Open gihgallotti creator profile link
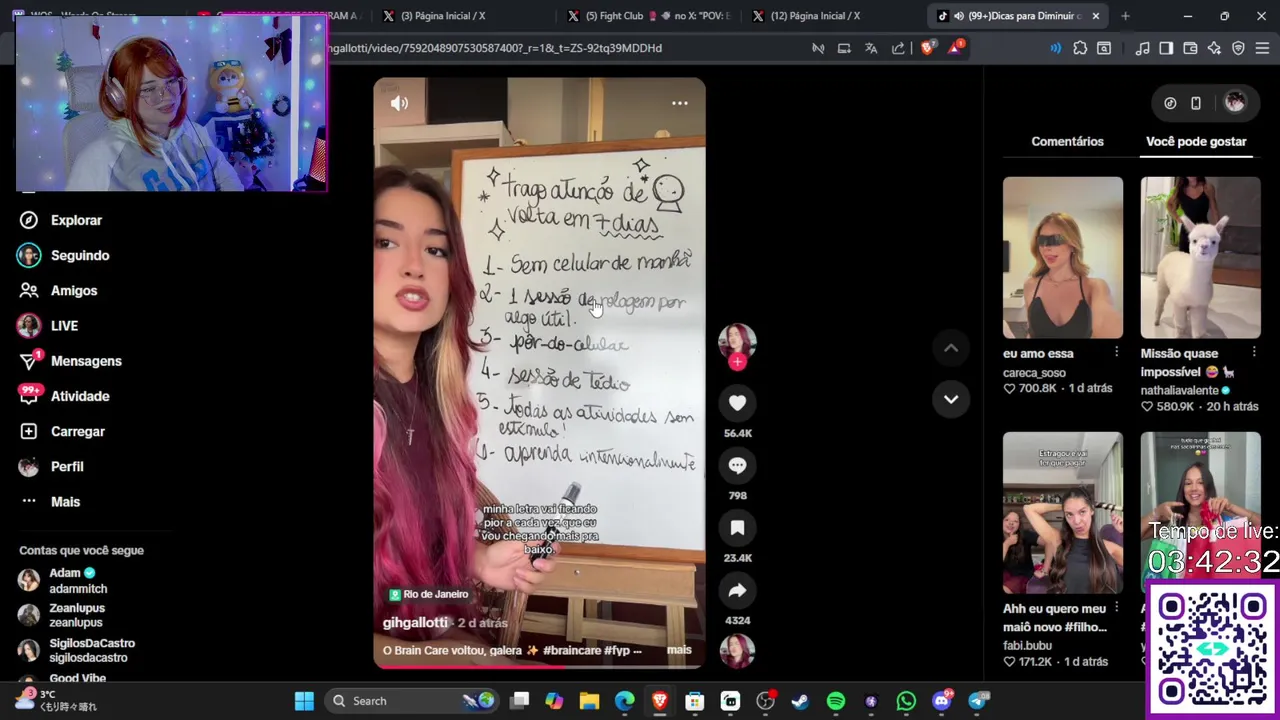This screenshot has height=720, width=1280. click(x=415, y=623)
